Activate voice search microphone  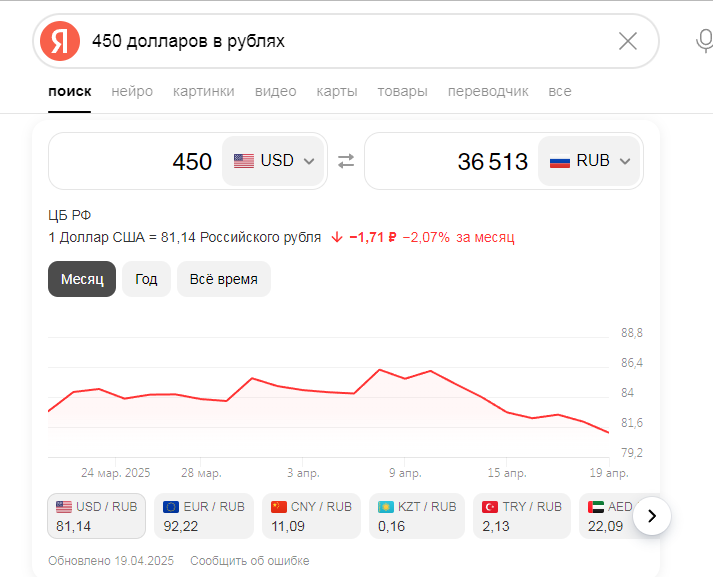tap(704, 41)
